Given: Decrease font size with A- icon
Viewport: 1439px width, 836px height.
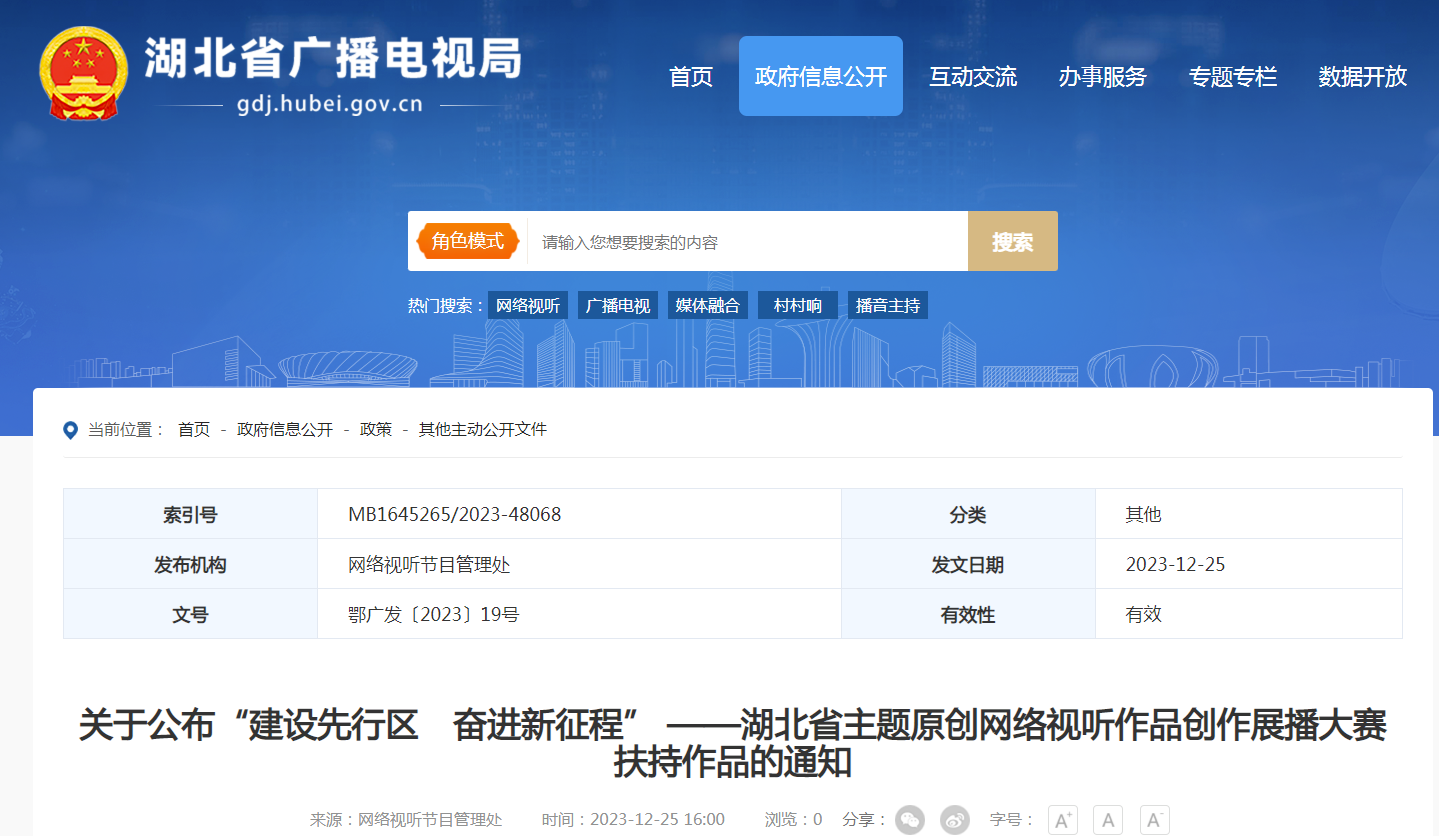Looking at the screenshot, I should click(x=1154, y=820).
